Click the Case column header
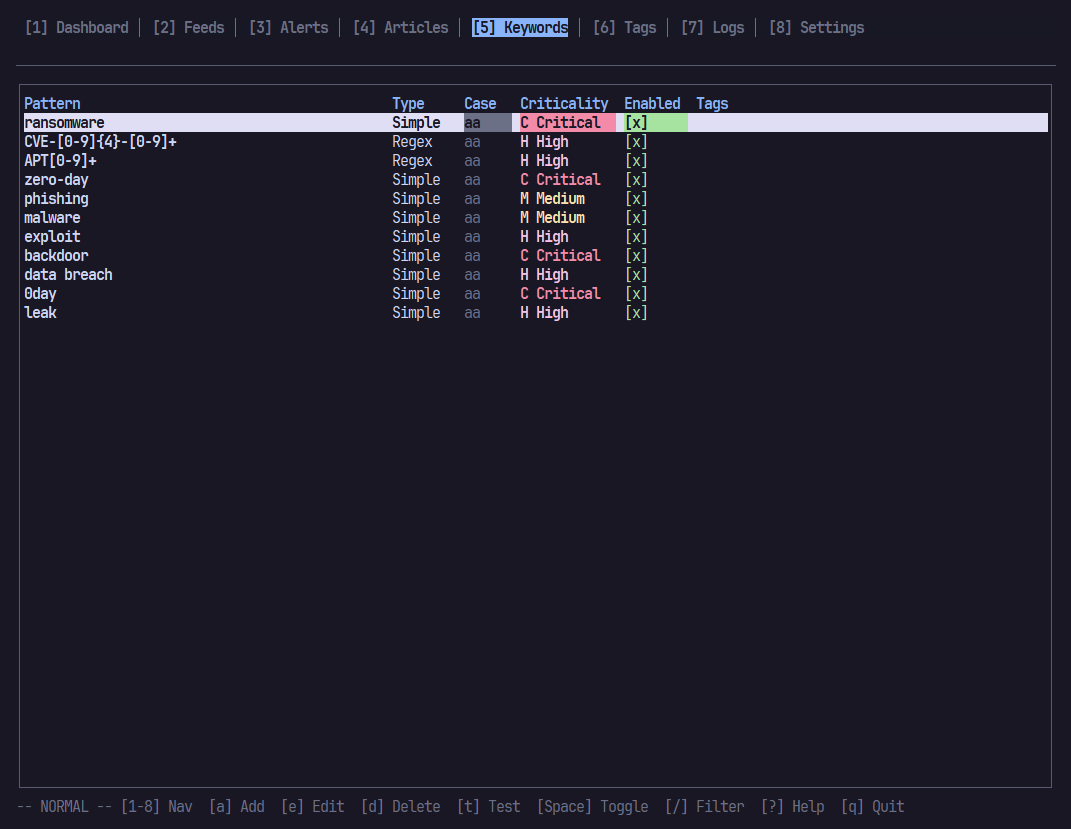This screenshot has width=1071, height=829. [x=480, y=104]
